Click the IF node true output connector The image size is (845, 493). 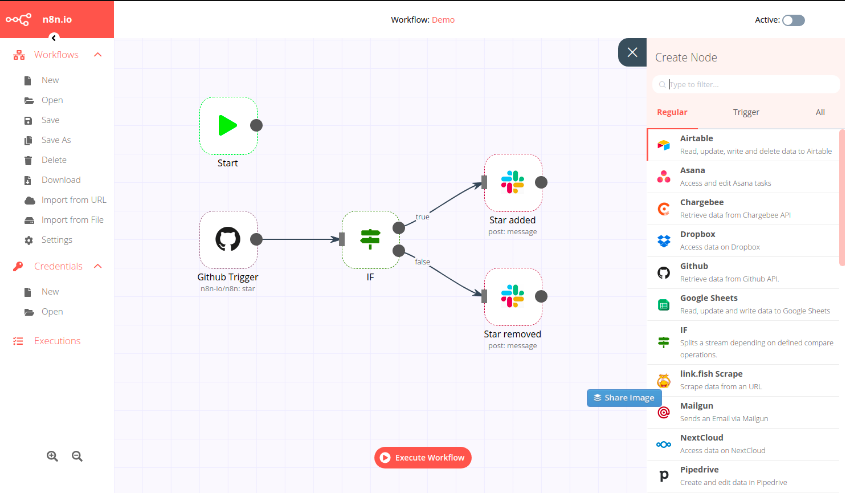[x=399, y=228]
